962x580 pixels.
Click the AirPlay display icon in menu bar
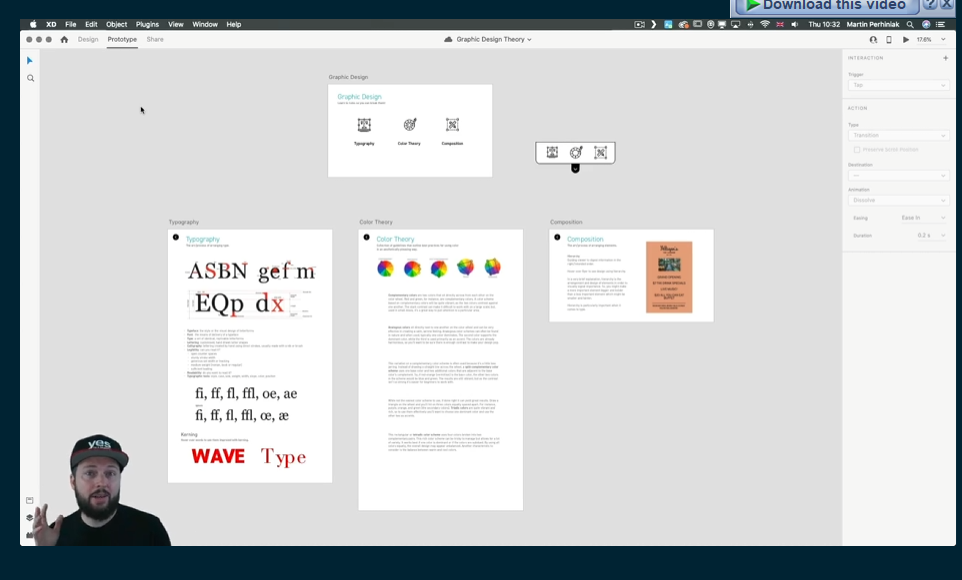[x=735, y=25]
